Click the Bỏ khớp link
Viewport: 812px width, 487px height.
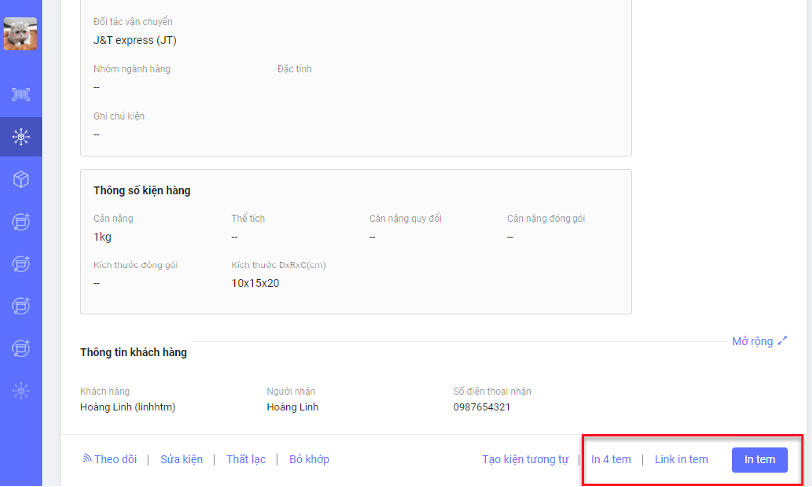click(x=309, y=459)
